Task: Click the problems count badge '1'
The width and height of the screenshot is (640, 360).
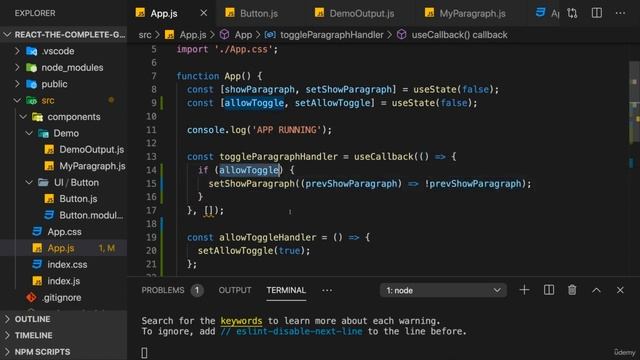Action: (x=197, y=290)
